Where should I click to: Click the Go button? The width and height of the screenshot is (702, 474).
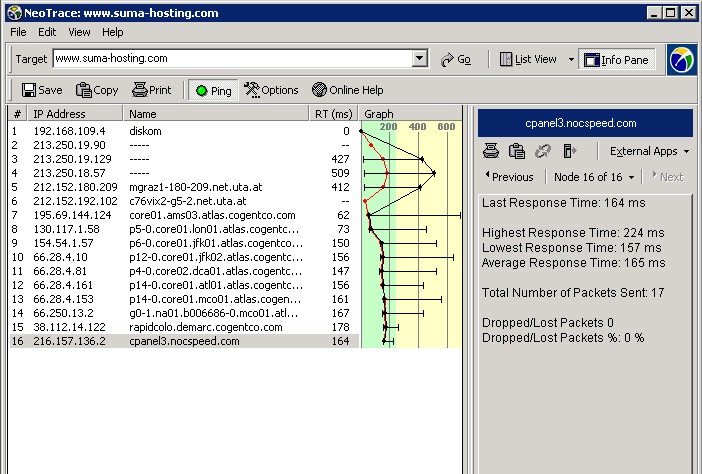pos(456,60)
